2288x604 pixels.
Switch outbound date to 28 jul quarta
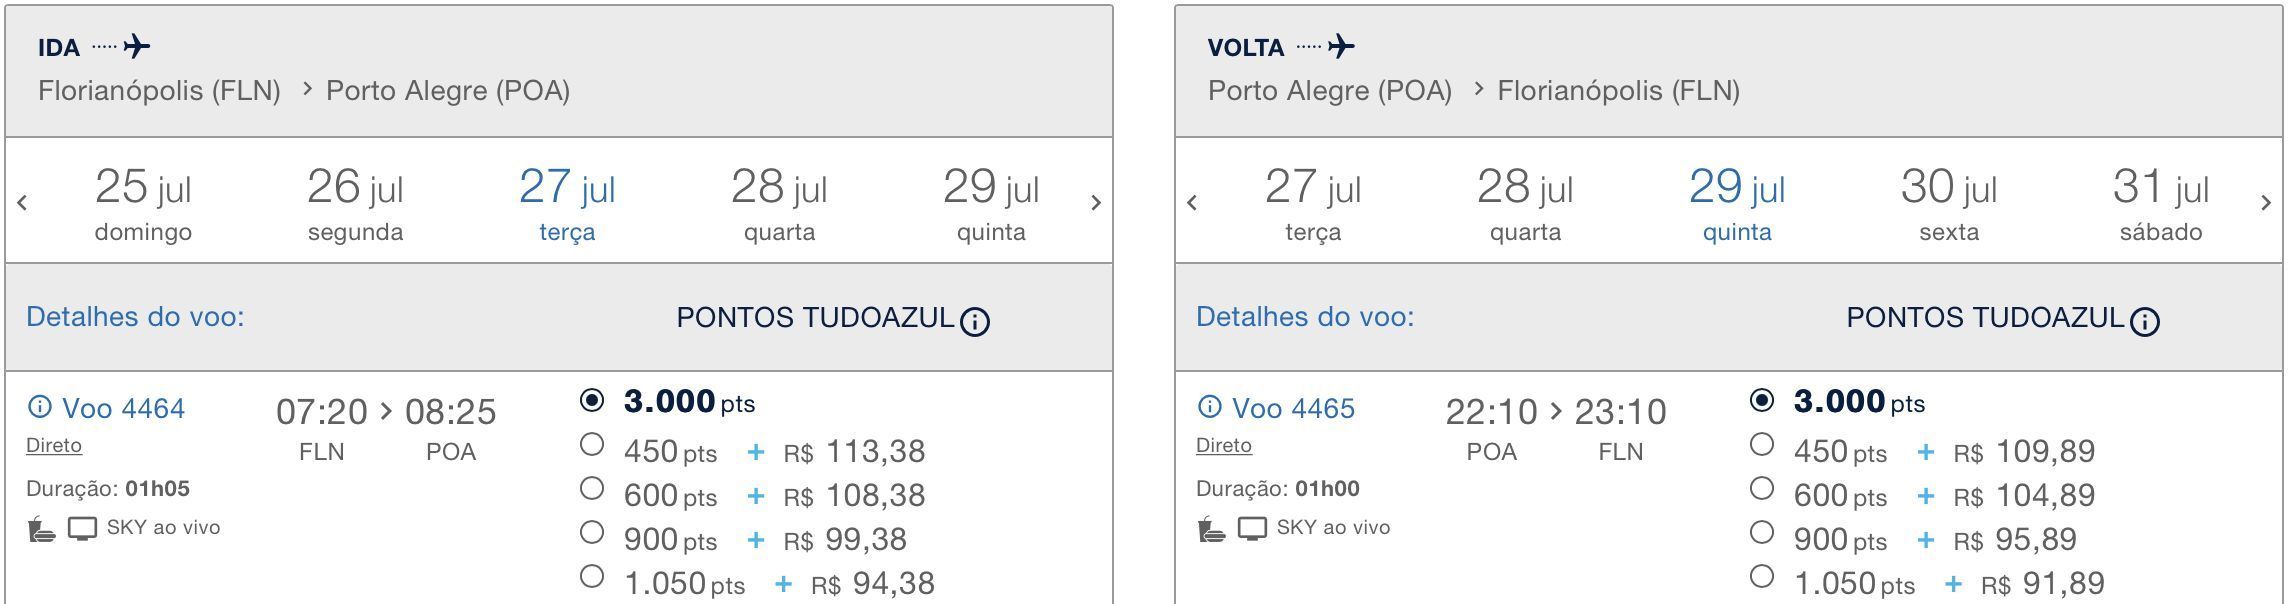[x=779, y=204]
